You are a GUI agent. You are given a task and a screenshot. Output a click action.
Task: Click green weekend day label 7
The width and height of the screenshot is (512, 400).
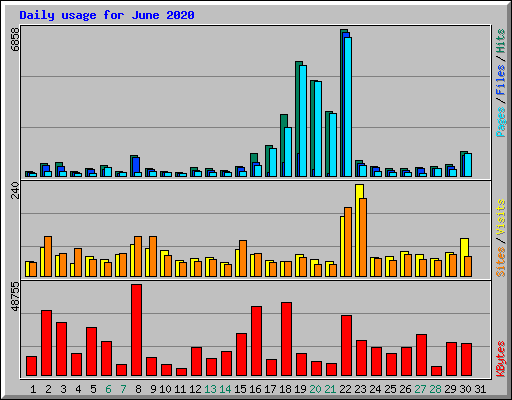coord(123,389)
